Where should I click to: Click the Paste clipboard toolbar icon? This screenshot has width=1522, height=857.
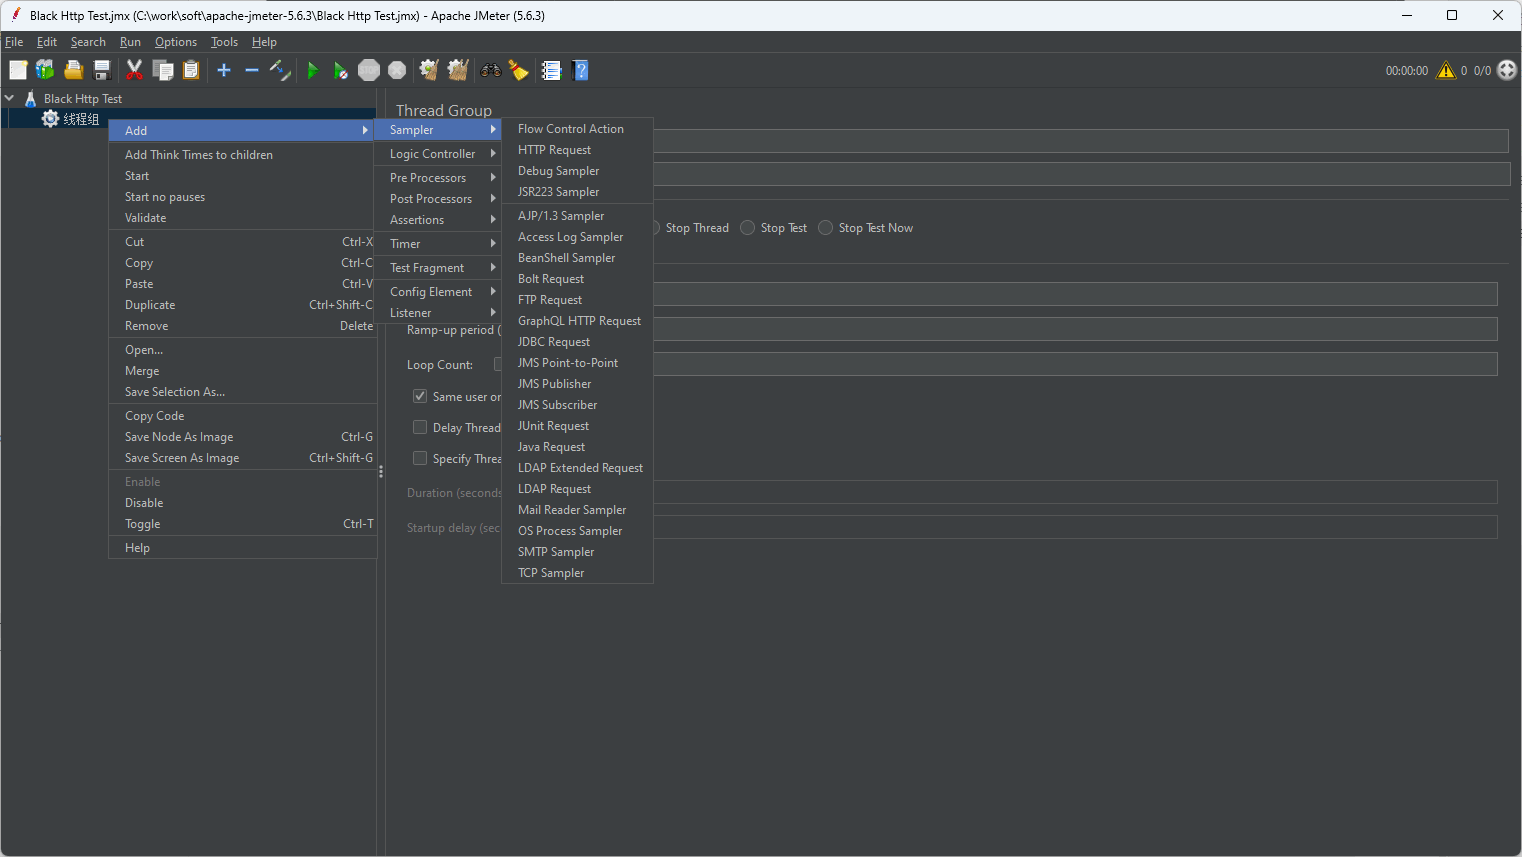(191, 70)
